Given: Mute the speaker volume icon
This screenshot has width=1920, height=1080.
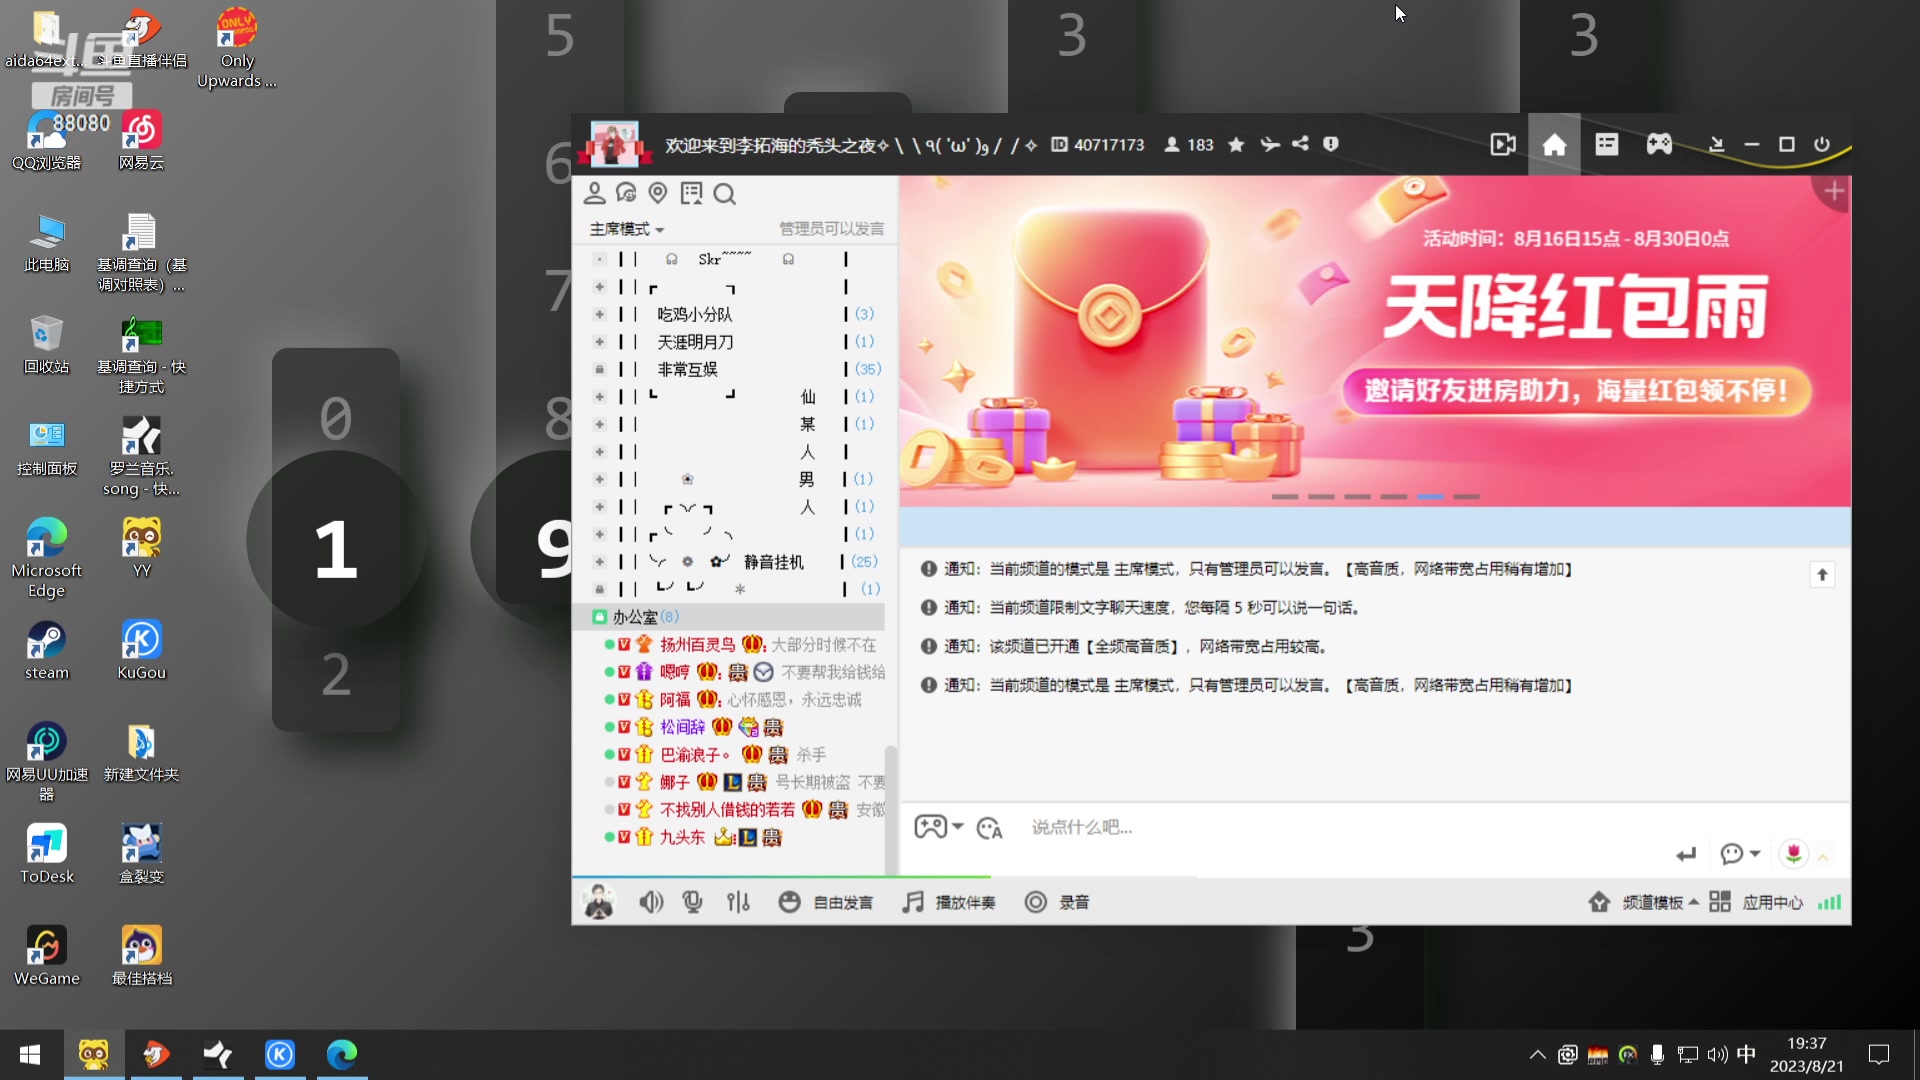Looking at the screenshot, I should (651, 901).
